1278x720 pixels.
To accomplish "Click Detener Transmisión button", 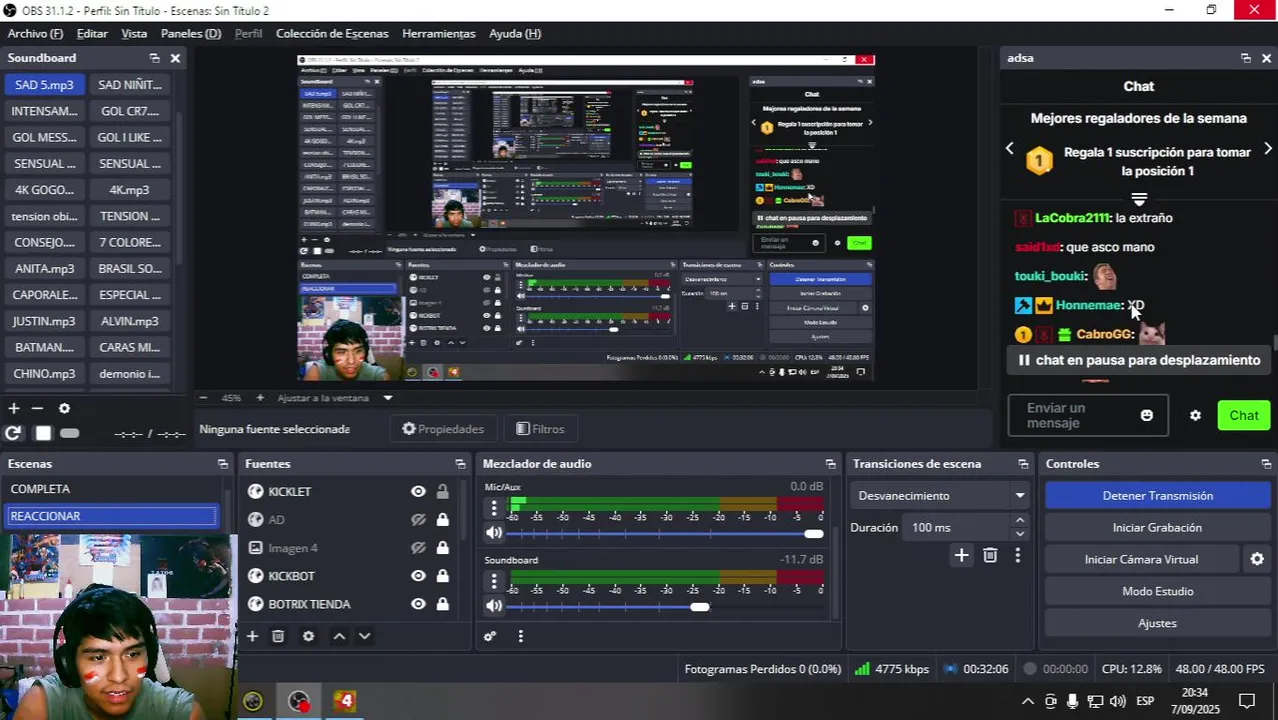I will point(1158,495).
